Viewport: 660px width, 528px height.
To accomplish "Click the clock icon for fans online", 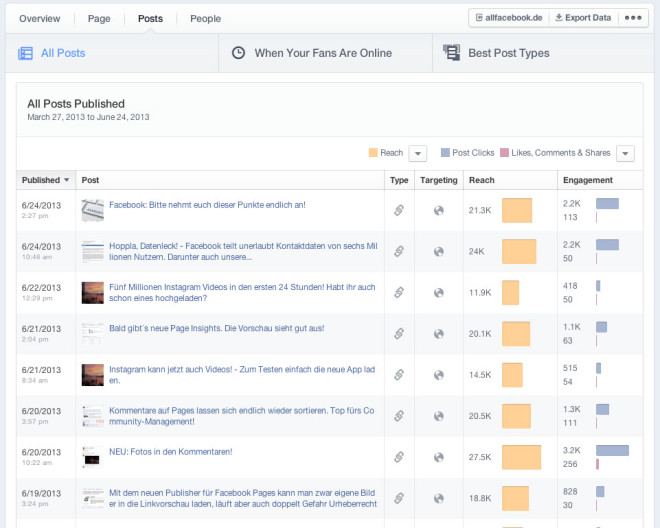I will [238, 53].
